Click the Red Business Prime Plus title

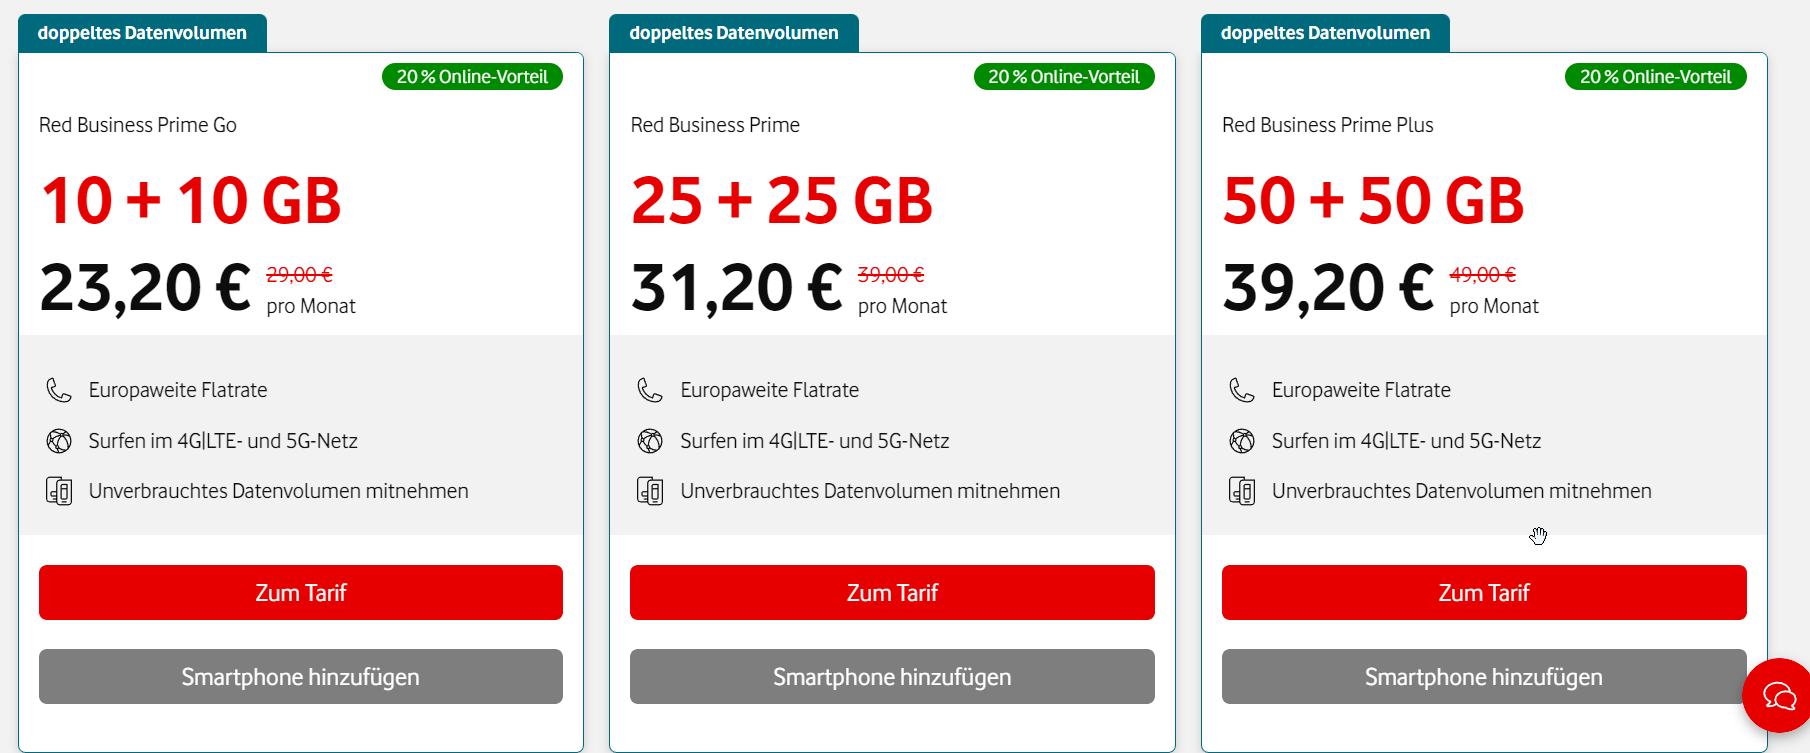tap(1328, 125)
